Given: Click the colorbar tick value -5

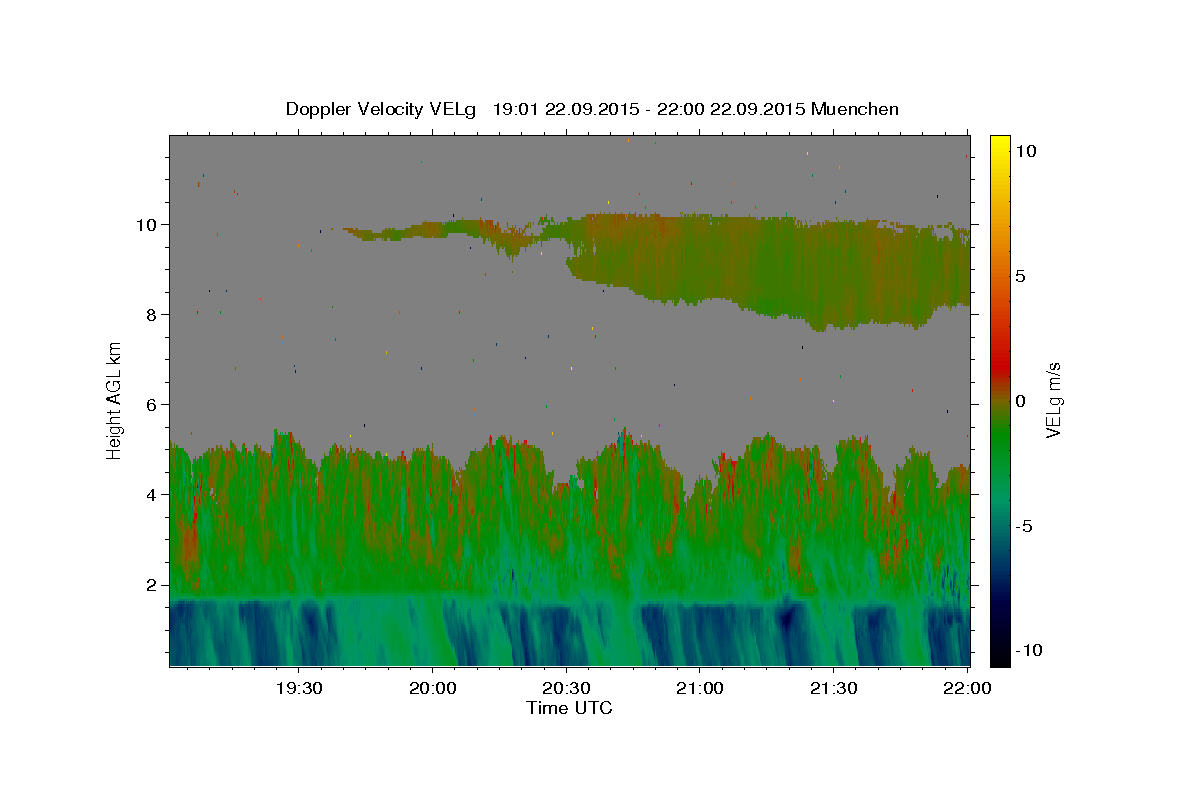Looking at the screenshot, I should click(x=1024, y=526).
